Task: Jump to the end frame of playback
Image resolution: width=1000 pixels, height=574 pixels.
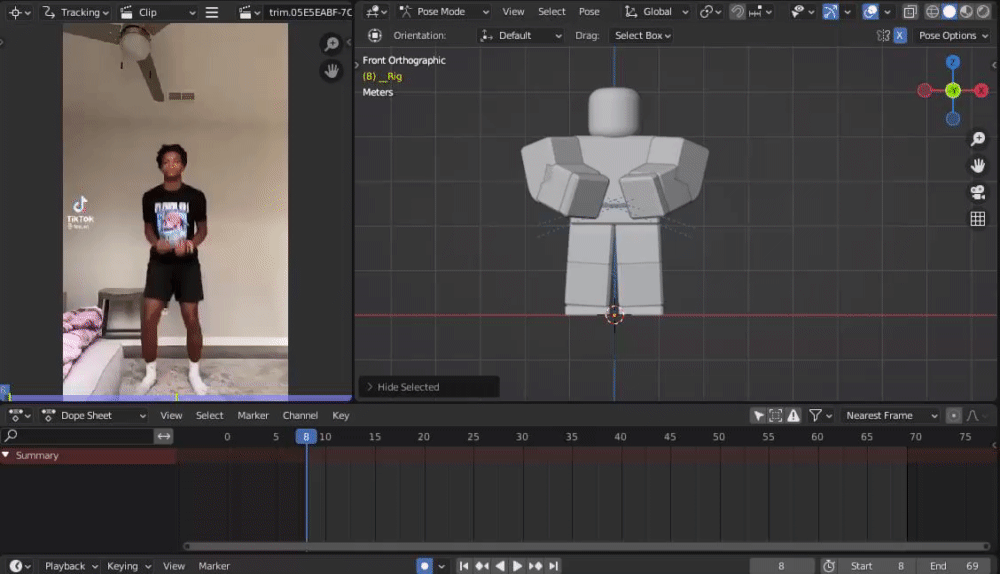Action: [x=553, y=566]
